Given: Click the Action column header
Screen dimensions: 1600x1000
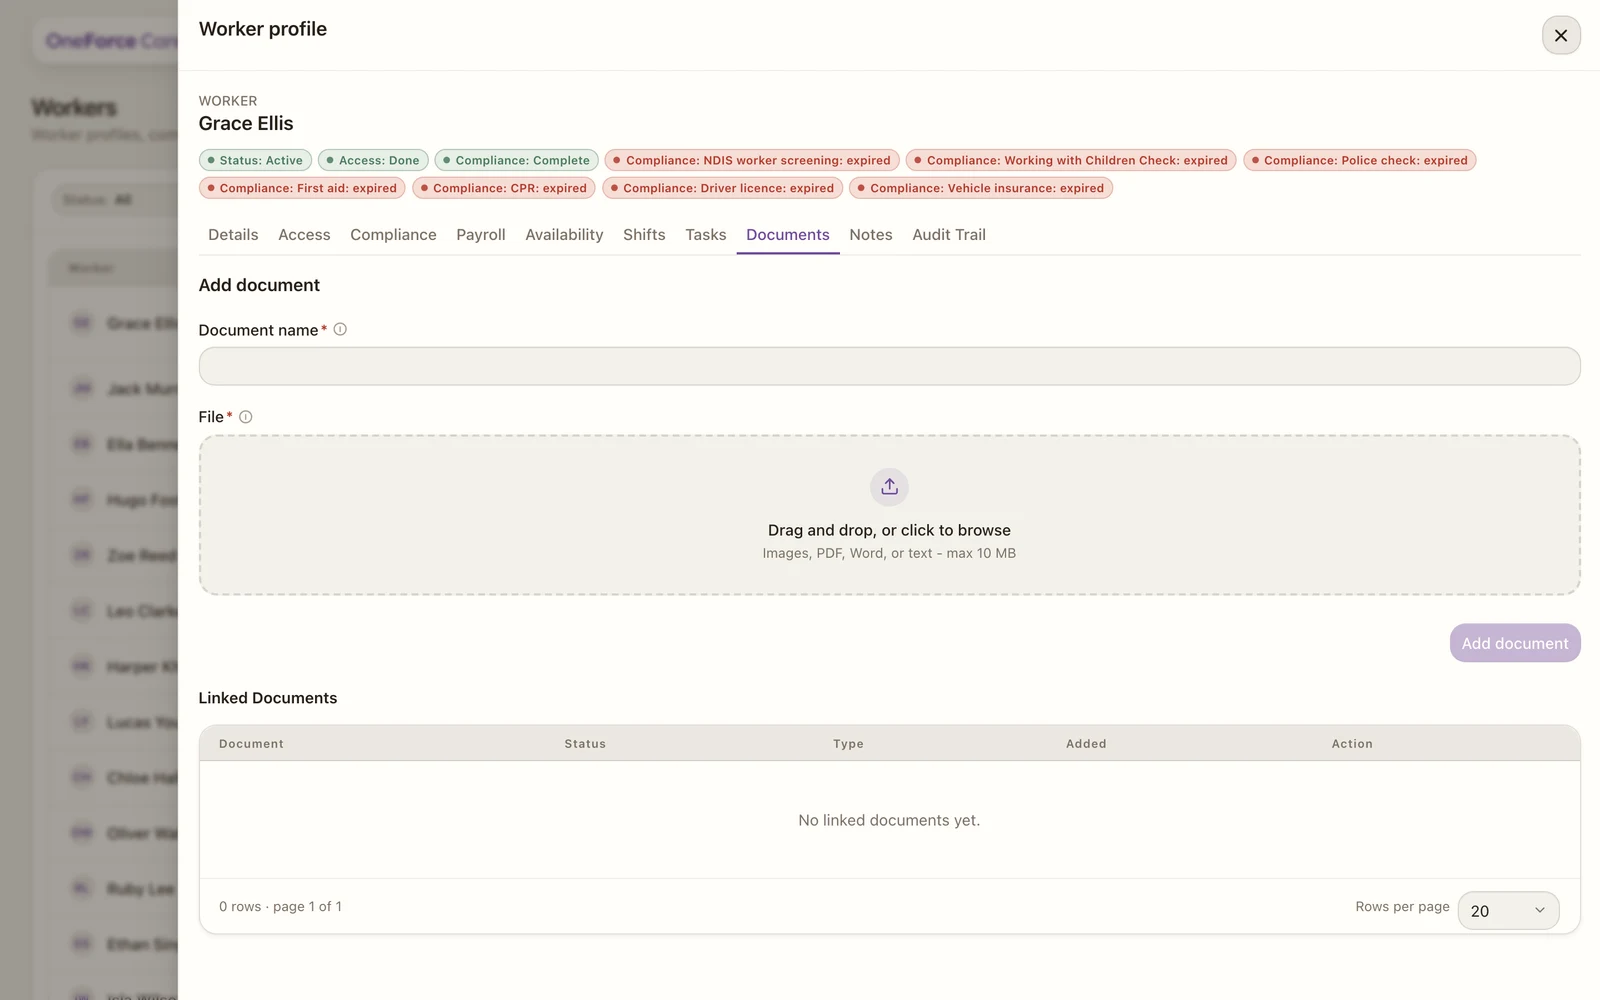Looking at the screenshot, I should click(1352, 744).
